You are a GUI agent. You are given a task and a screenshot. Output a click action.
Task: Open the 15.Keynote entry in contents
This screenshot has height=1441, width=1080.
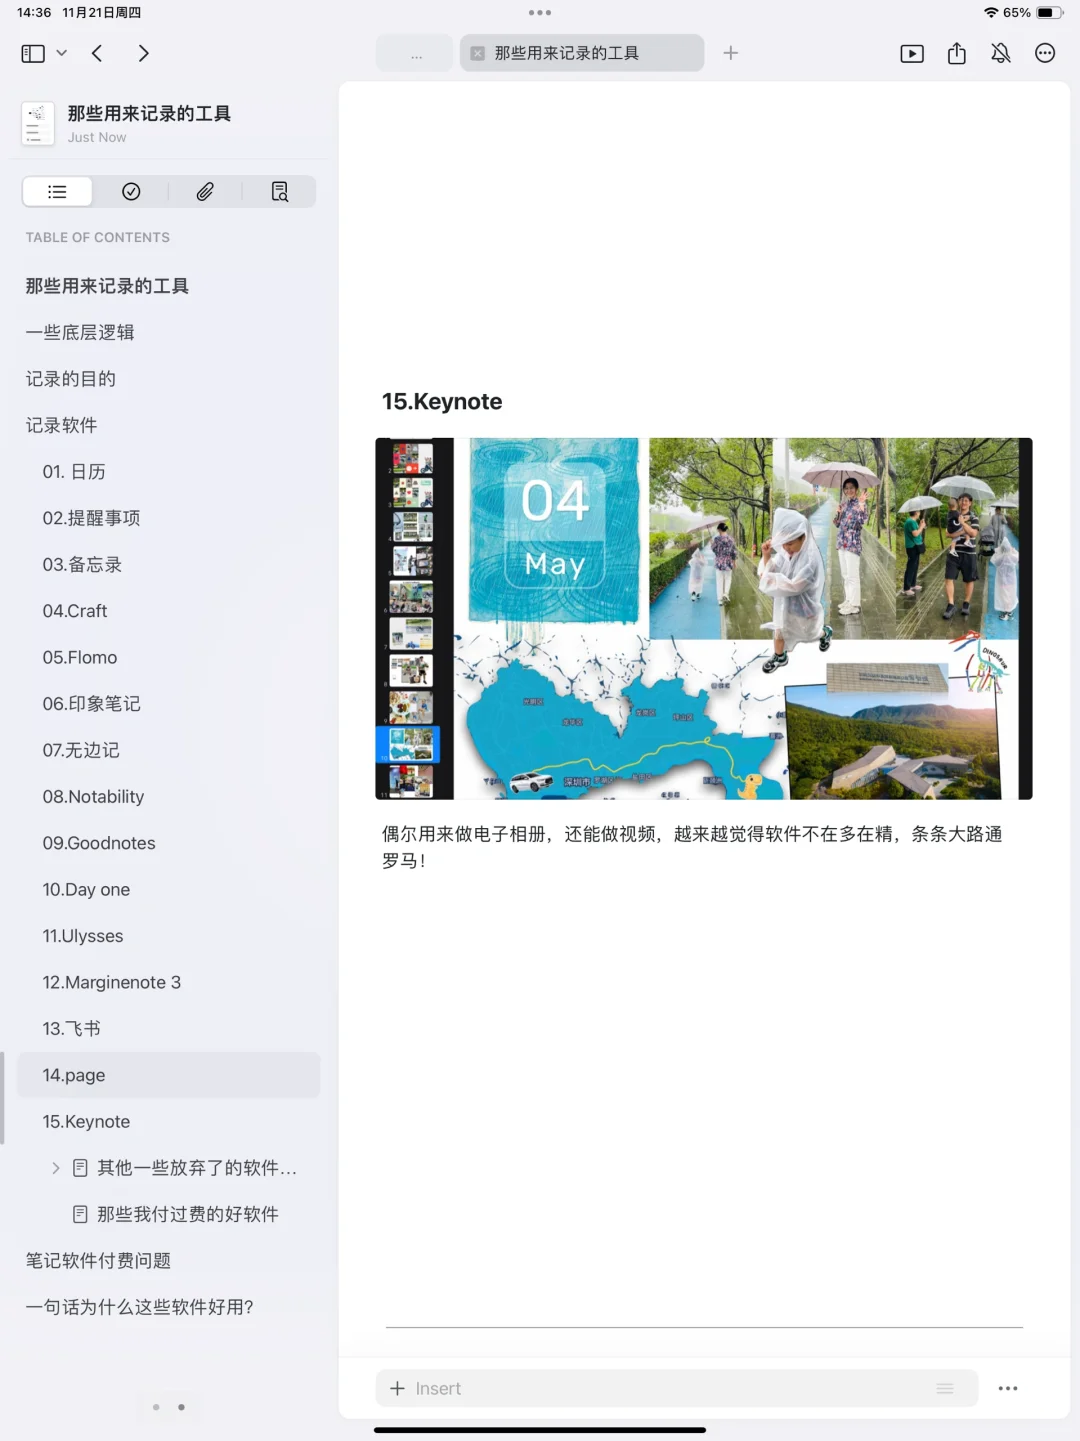[85, 1121]
